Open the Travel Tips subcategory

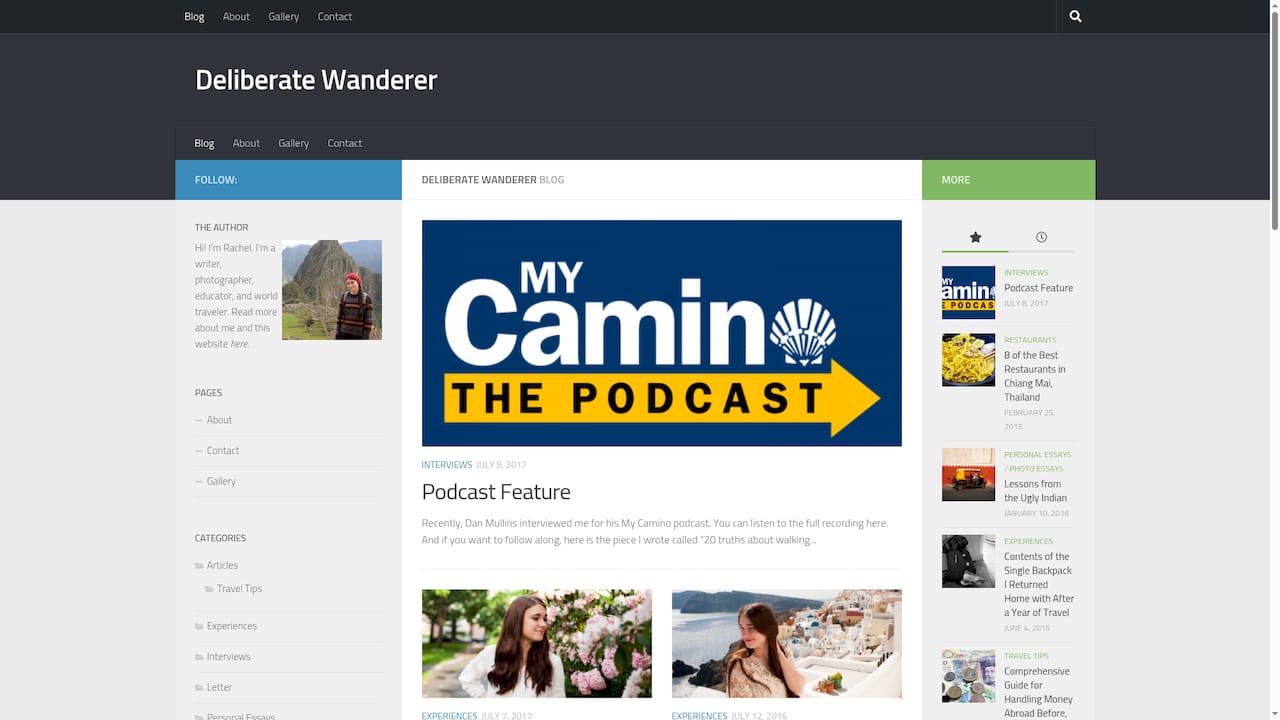click(239, 589)
